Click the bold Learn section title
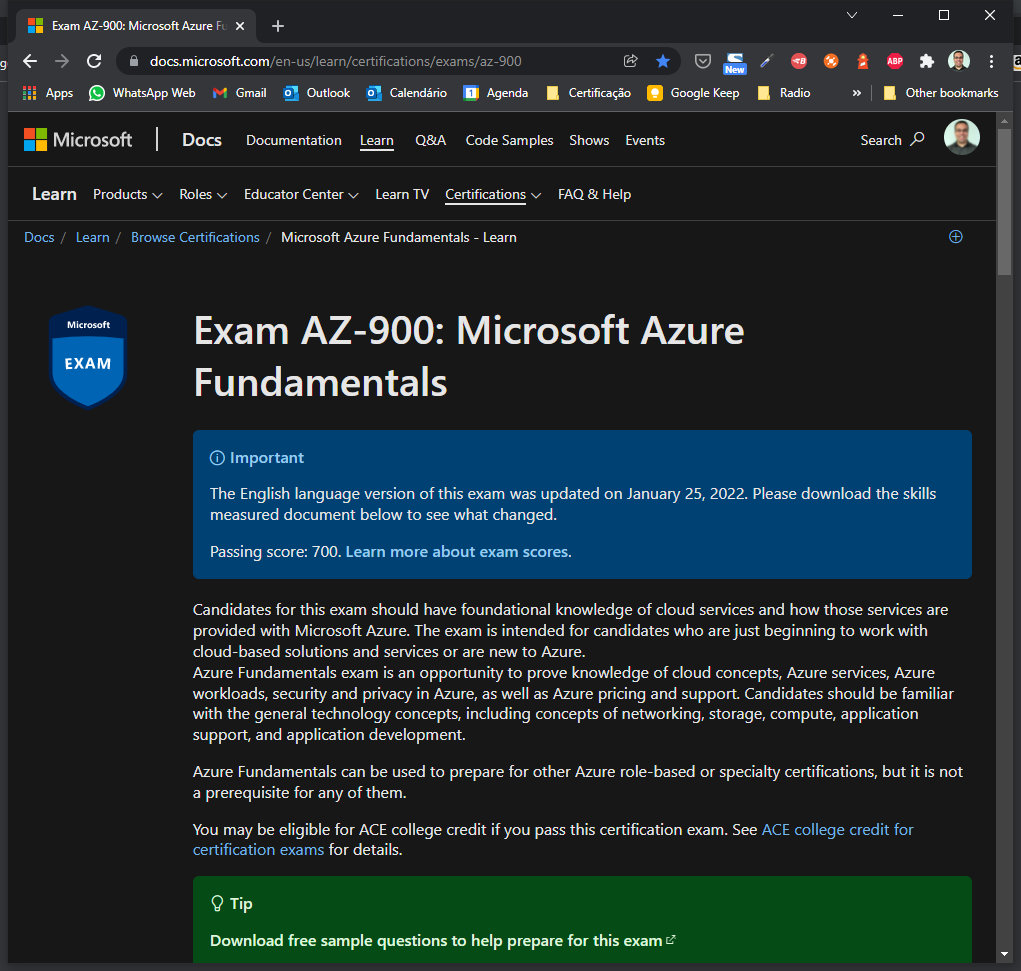The height and width of the screenshot is (971, 1021). 55,194
